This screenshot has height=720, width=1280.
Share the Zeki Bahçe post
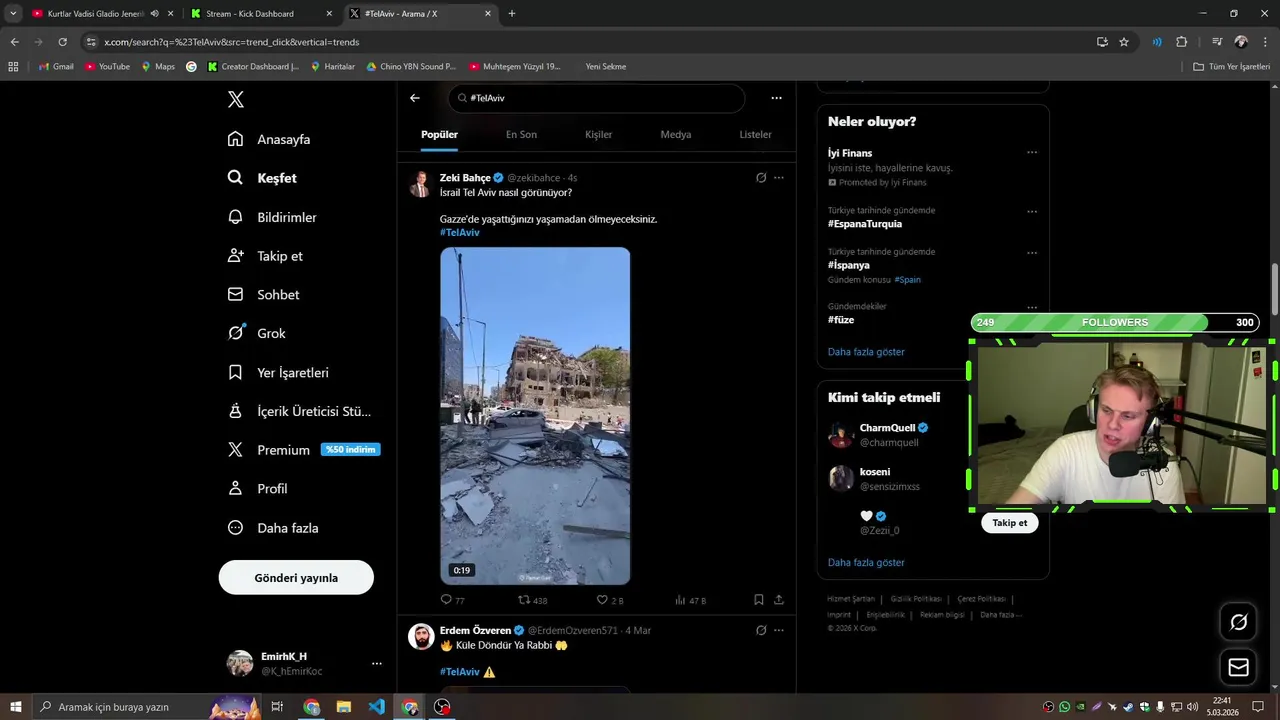(779, 600)
